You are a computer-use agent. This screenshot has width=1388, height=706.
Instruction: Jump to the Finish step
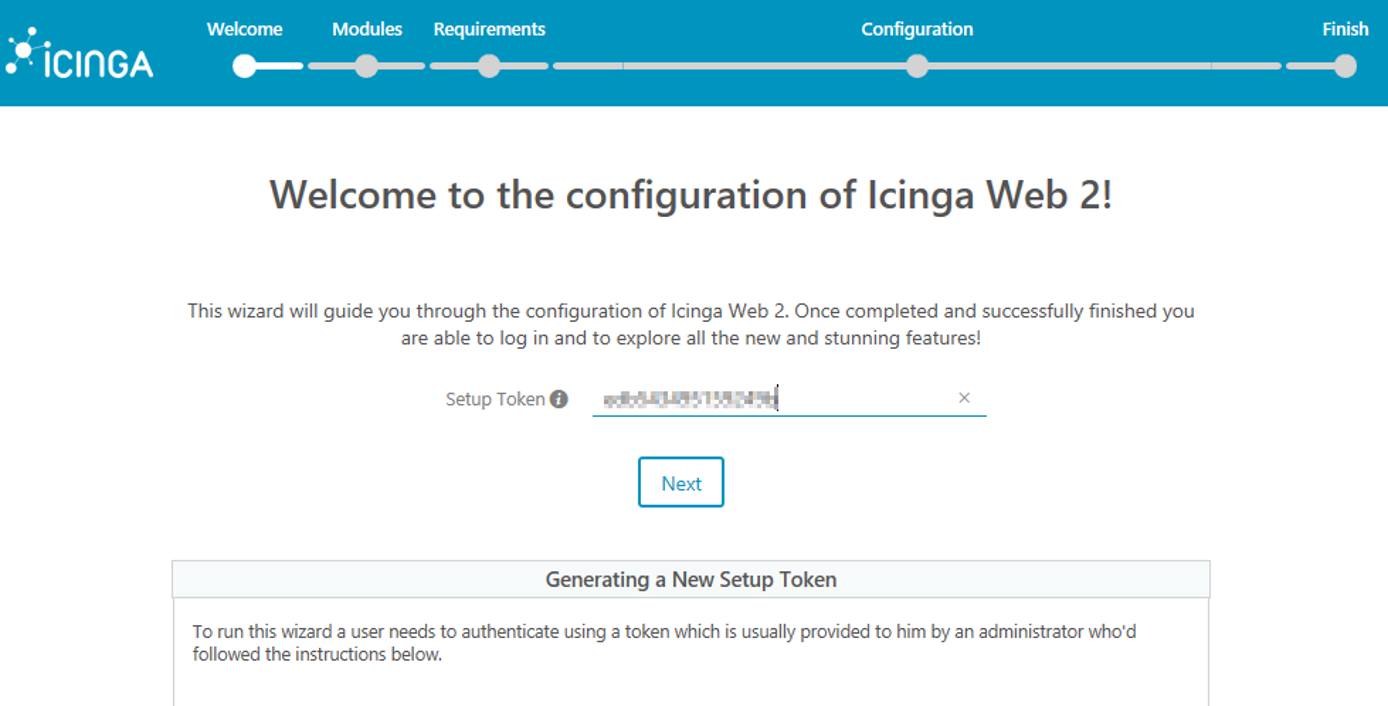1345,29
